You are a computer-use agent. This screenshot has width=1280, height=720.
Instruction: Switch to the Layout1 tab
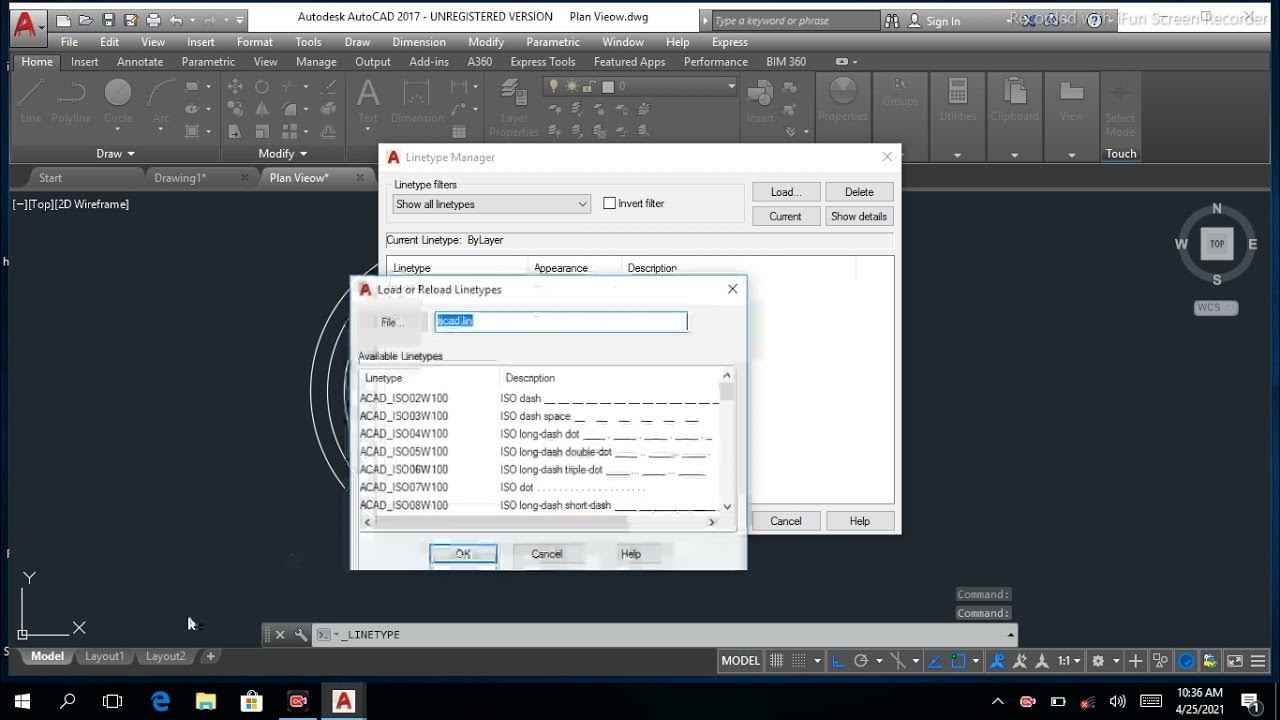105,657
